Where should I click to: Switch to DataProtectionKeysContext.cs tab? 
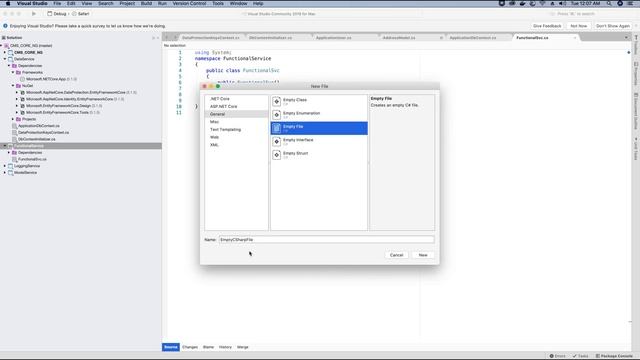click(211, 38)
